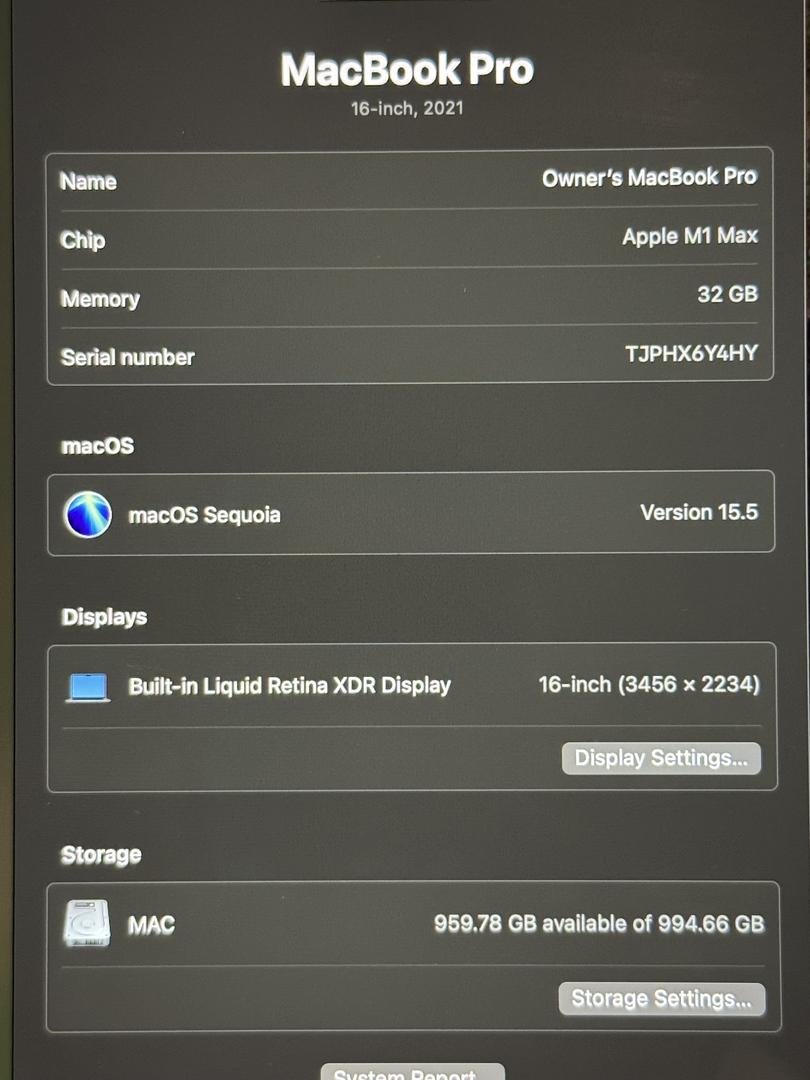810x1080 pixels.
Task: Open the System Report button
Action: pos(412,1072)
